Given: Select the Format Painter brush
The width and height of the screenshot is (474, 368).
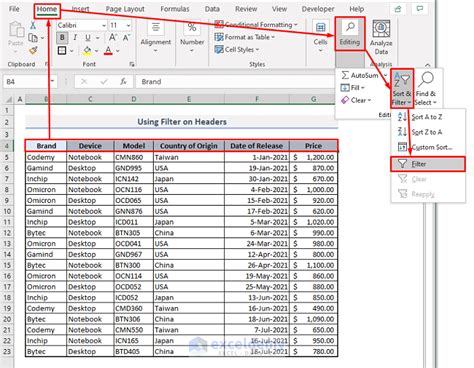Looking at the screenshot, I should pyautogui.click(x=33, y=51).
